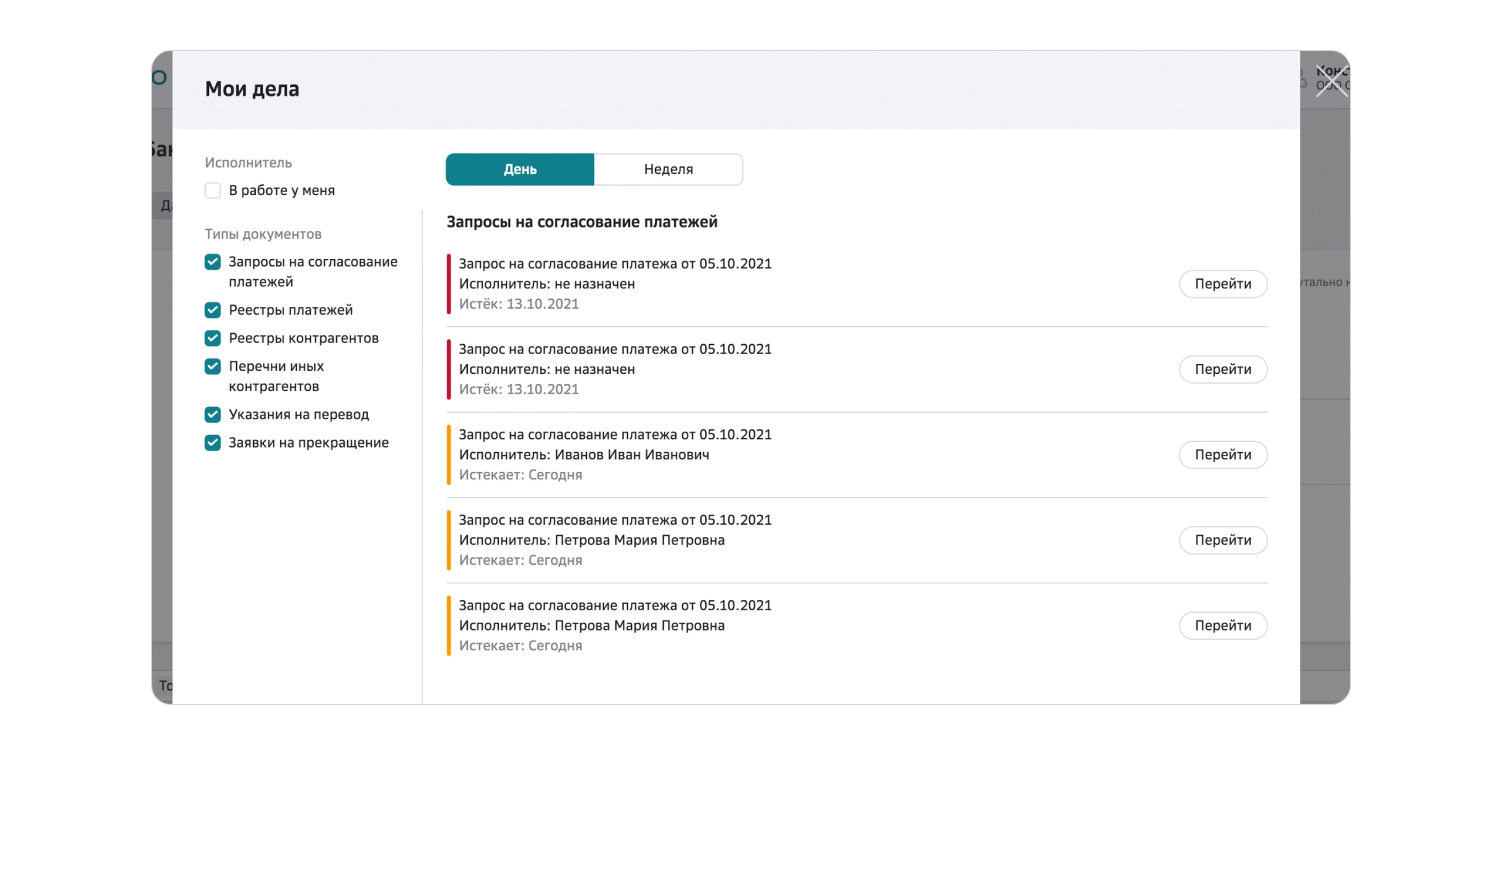Toggle the 'Реестры контрагентов' checkbox

click(213, 338)
